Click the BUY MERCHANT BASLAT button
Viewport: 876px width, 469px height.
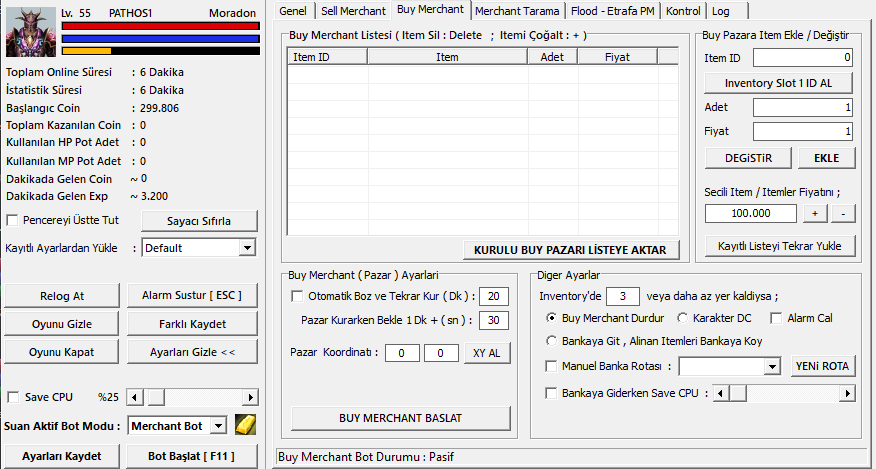coord(401,417)
